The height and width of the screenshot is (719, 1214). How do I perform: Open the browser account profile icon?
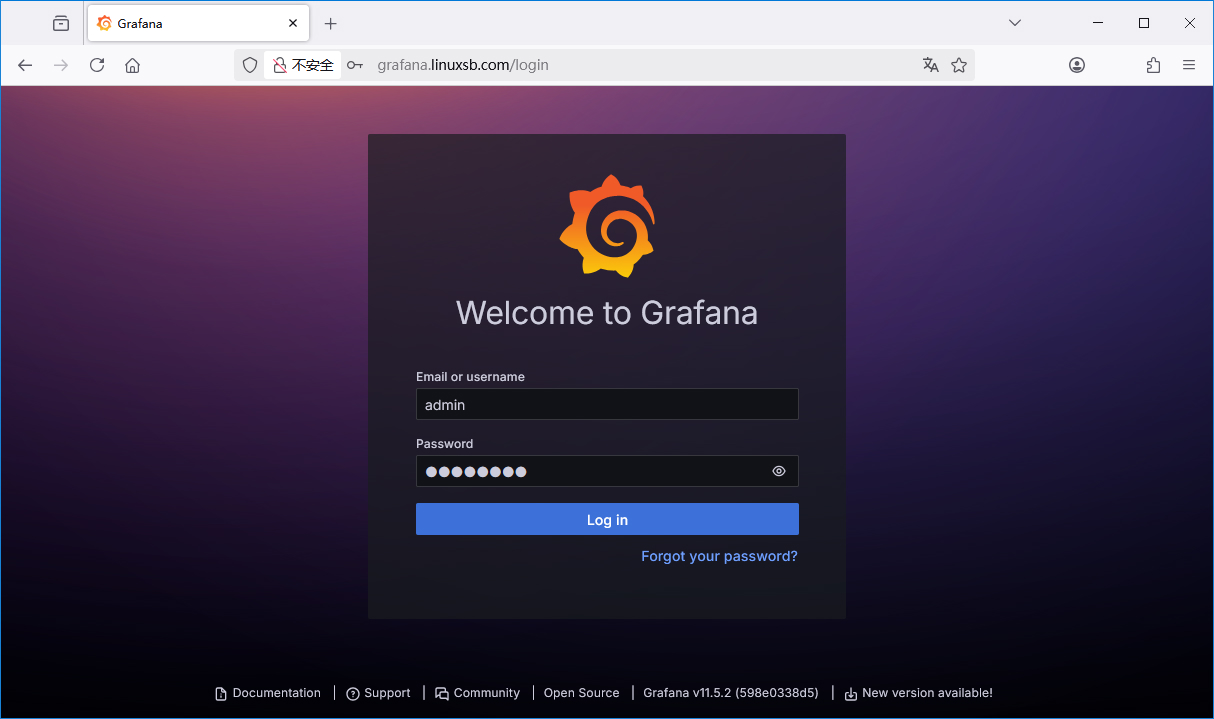tap(1077, 65)
